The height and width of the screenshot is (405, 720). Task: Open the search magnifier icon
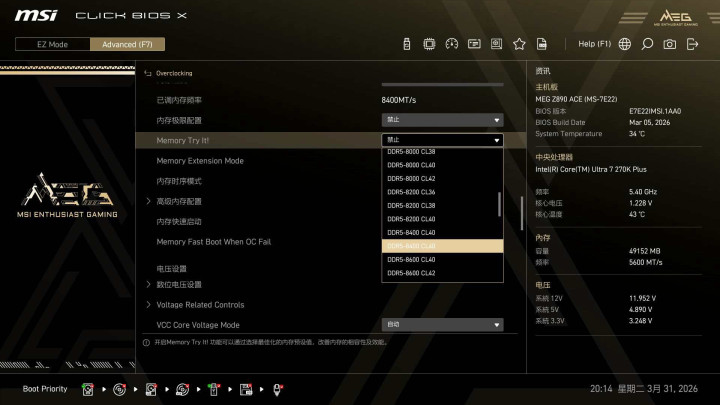647,44
